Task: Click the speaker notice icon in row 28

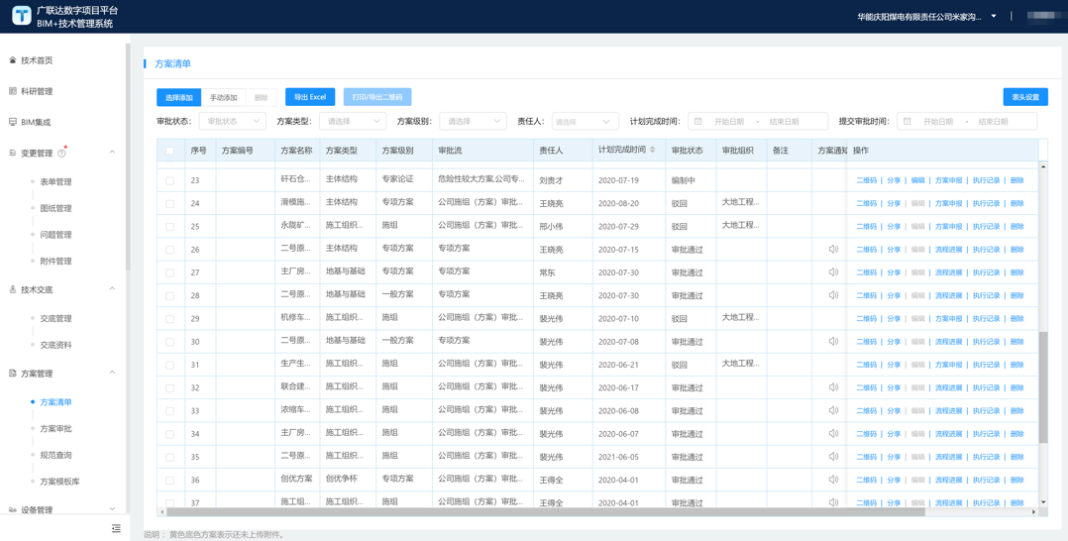Action: tap(833, 295)
